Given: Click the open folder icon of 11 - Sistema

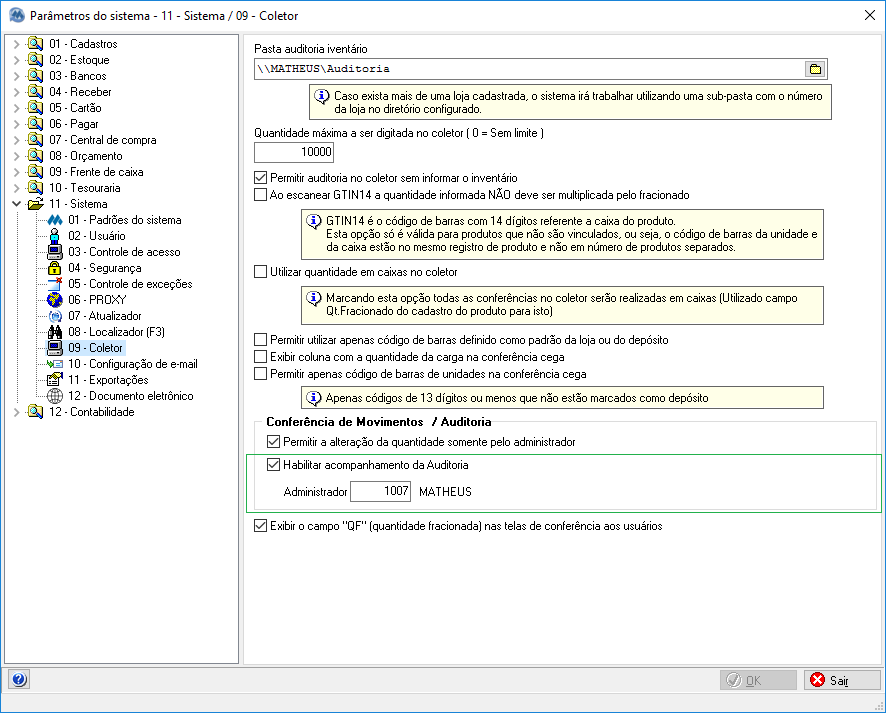Looking at the screenshot, I should coord(36,203).
